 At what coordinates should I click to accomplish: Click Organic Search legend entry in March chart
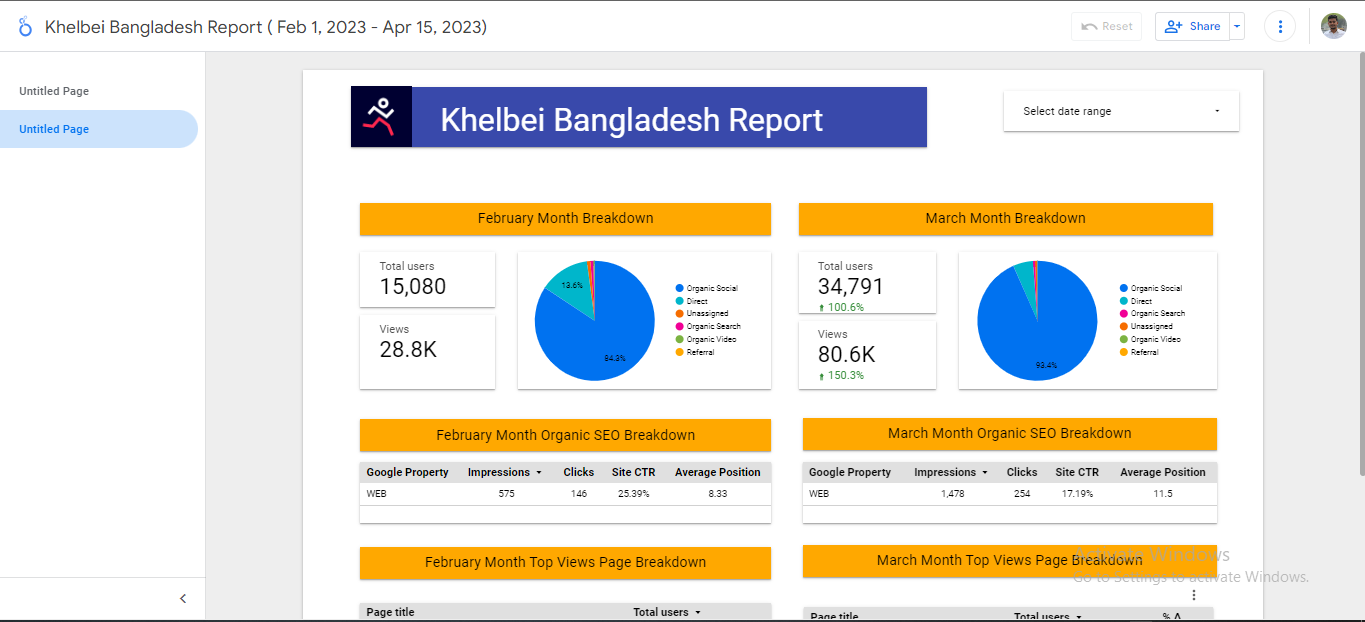pyautogui.click(x=1152, y=314)
